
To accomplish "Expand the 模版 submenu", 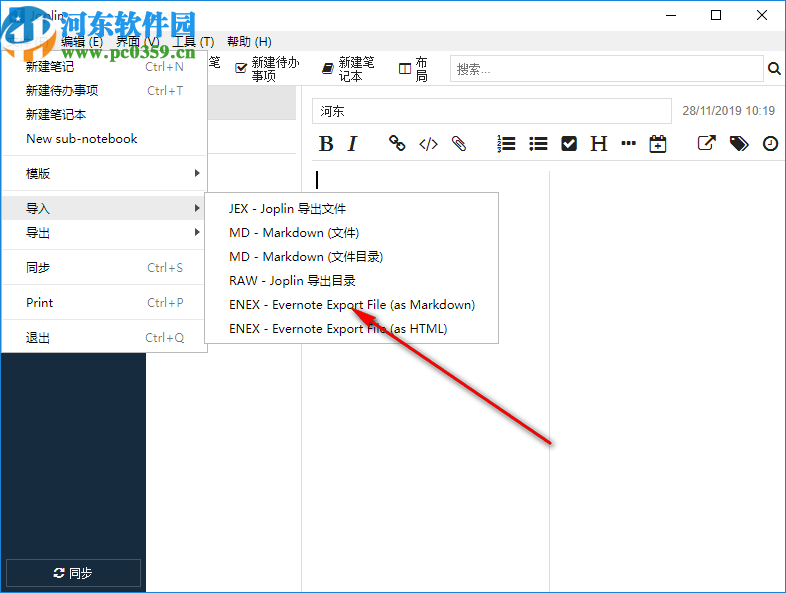I will [x=104, y=173].
